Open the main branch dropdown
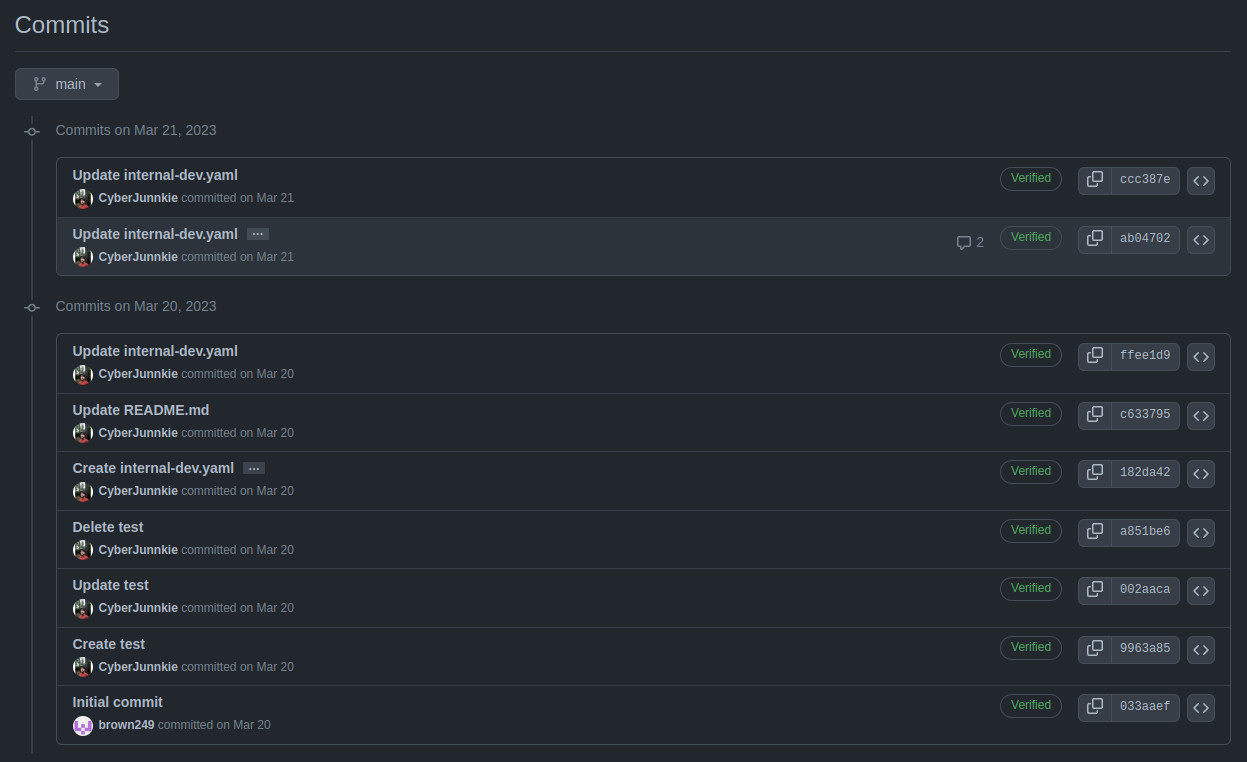This screenshot has height=762, width=1247. (67, 84)
